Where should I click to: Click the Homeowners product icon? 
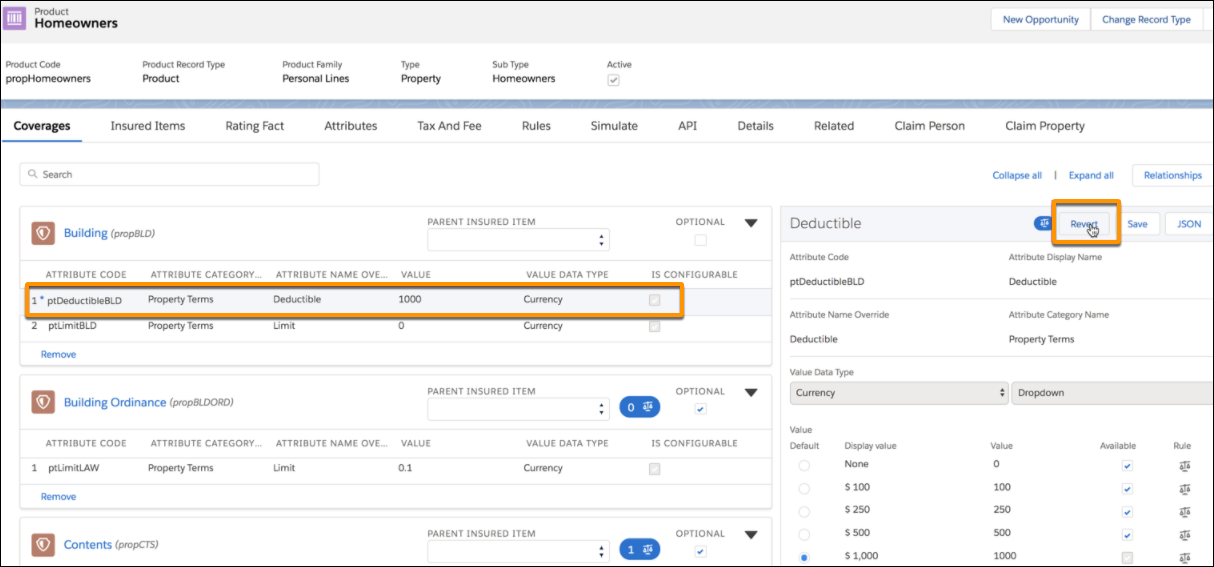(16, 18)
